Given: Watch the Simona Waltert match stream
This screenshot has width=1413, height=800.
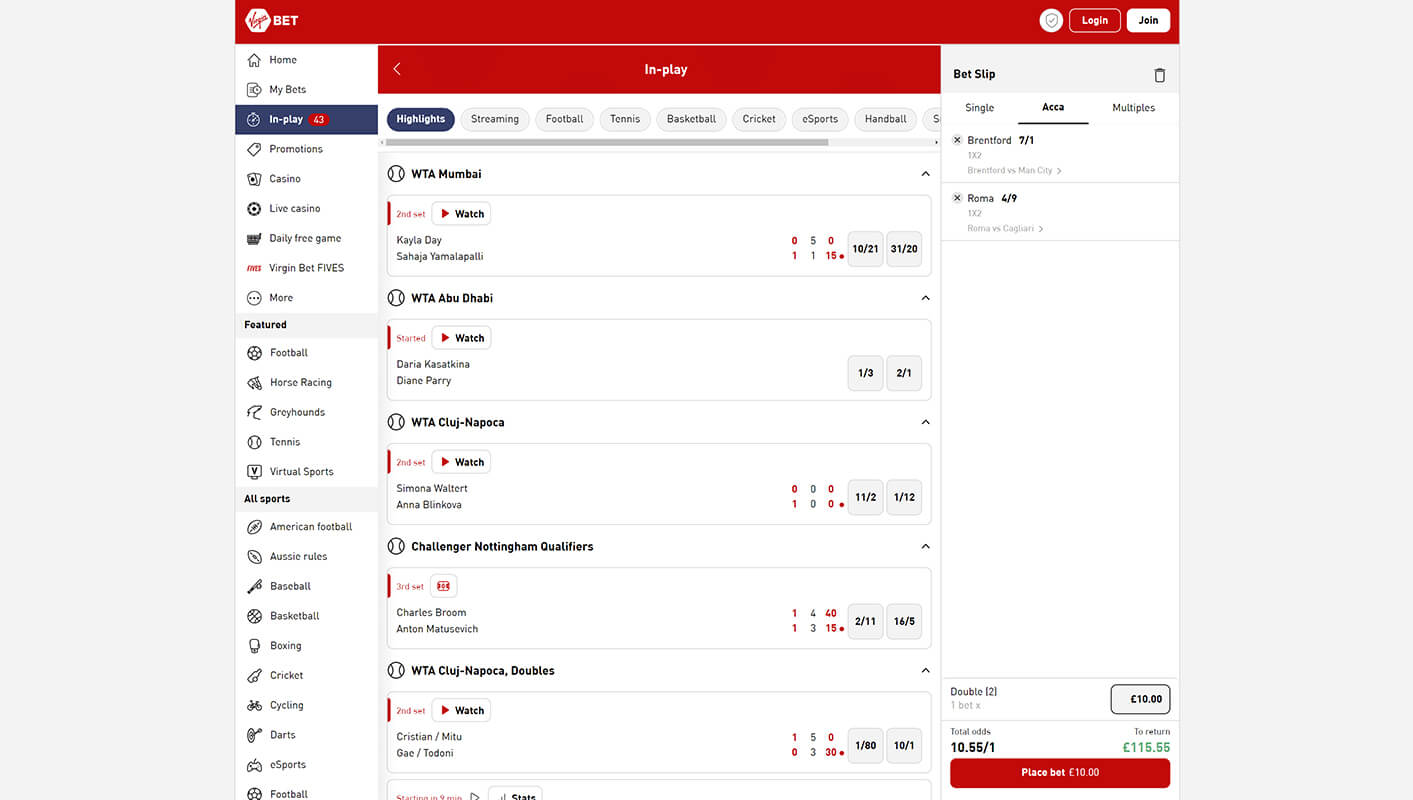Looking at the screenshot, I should click(461, 462).
